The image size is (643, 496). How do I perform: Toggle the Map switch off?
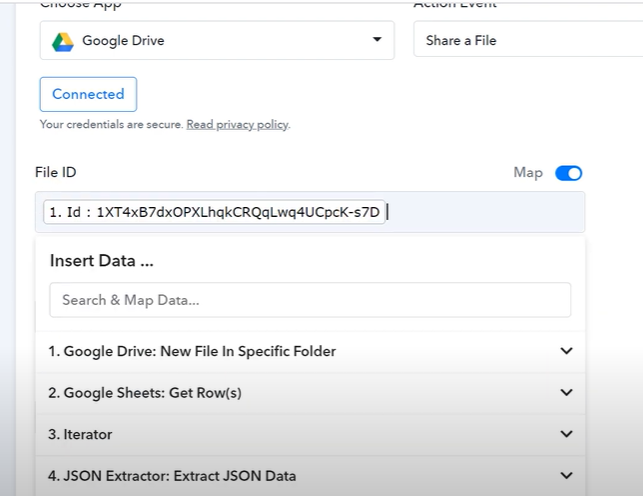[x=568, y=173]
